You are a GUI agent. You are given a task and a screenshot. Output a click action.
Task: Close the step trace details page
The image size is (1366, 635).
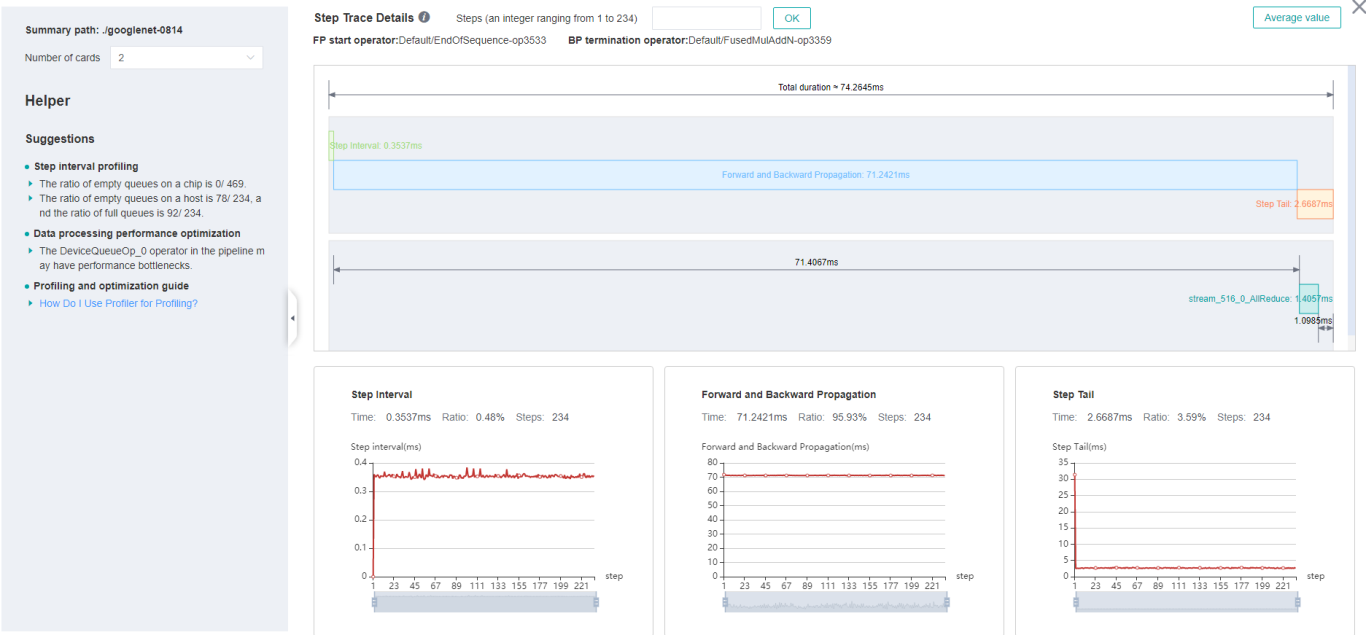point(1357,6)
